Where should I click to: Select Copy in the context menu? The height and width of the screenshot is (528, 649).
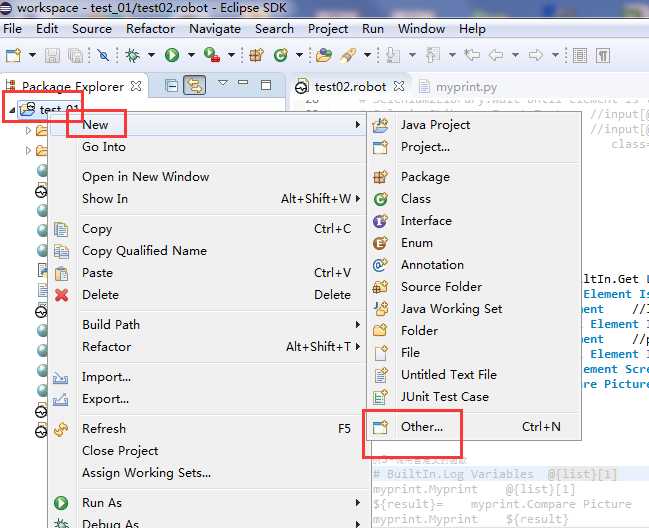point(208,229)
